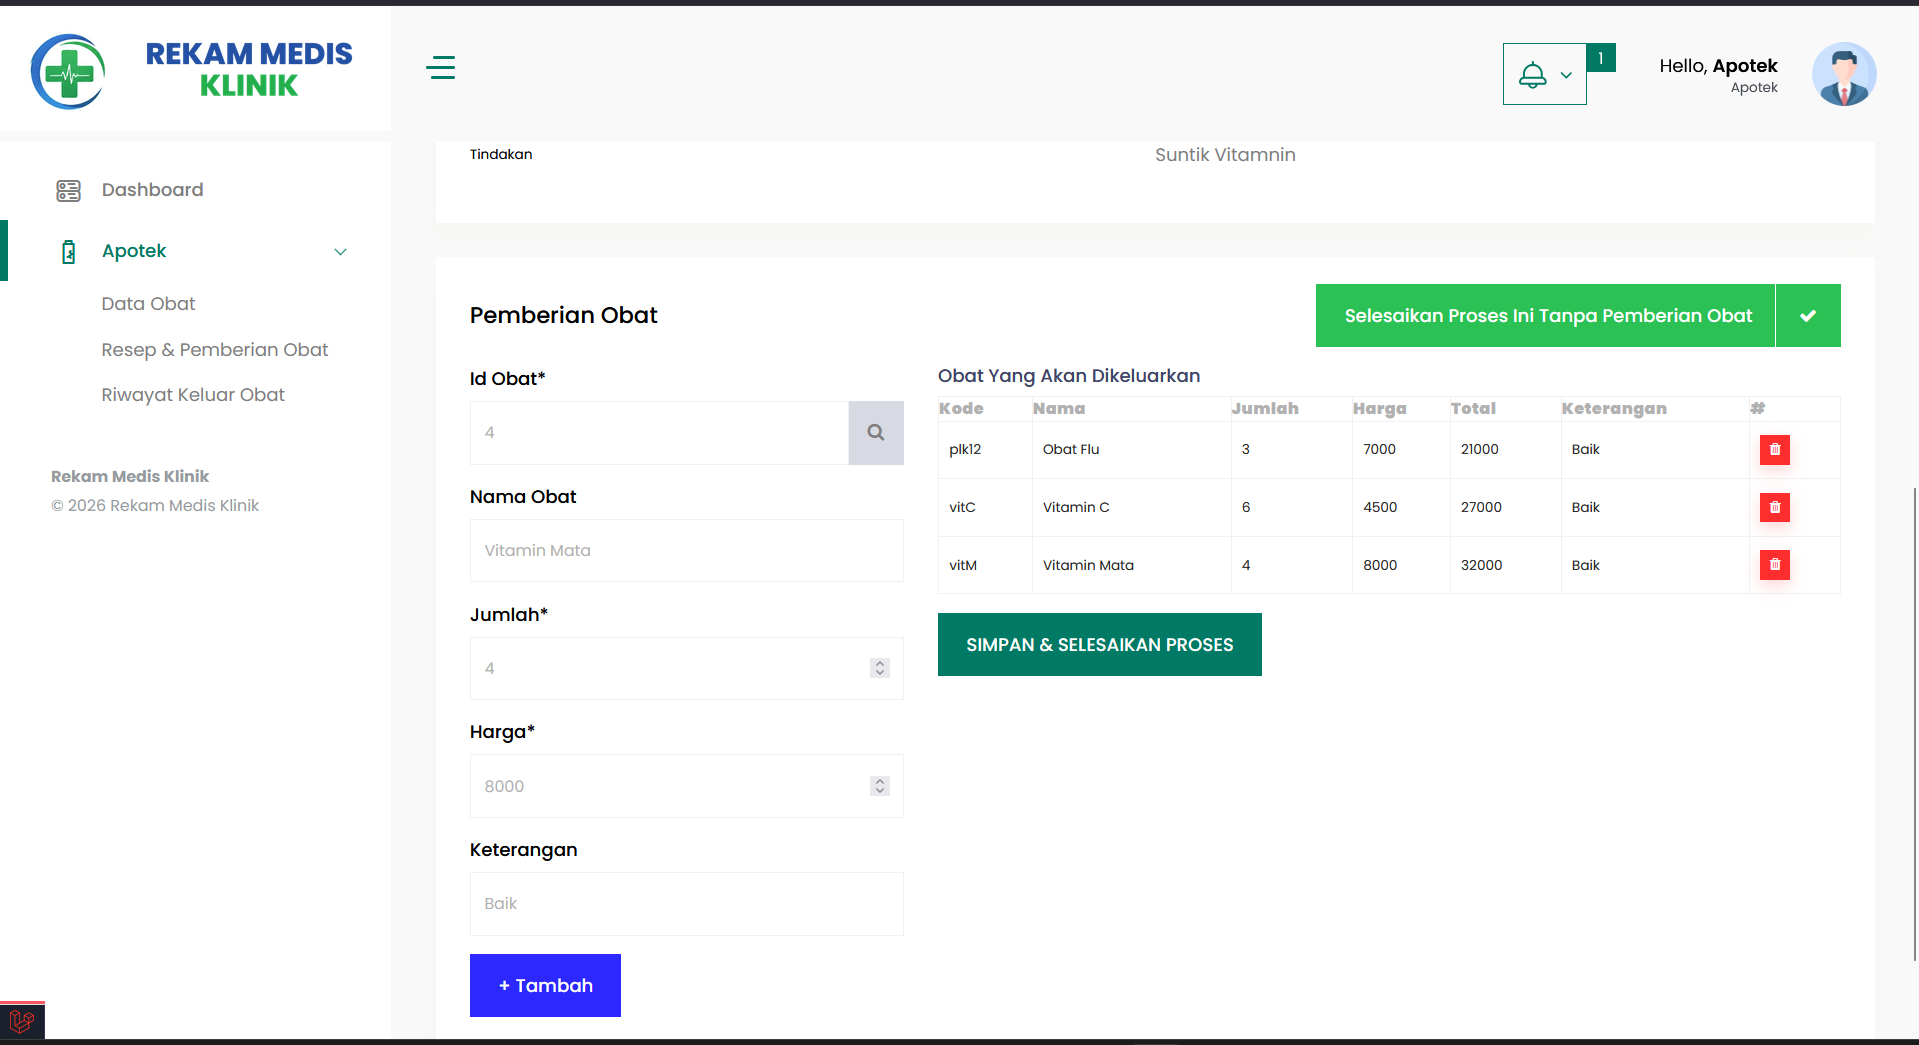Click the notification count badge
This screenshot has height=1045, width=1919.
click(1601, 58)
